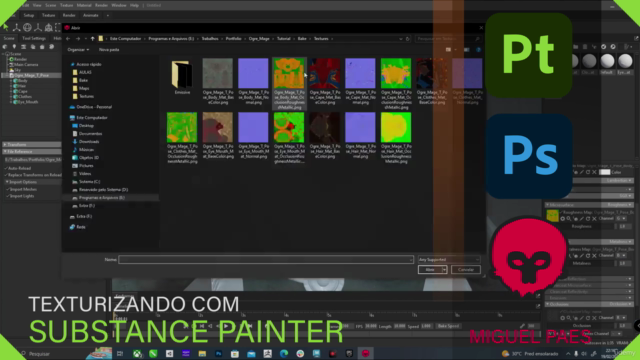Open File Explorer from the taskbar

[202, 353]
